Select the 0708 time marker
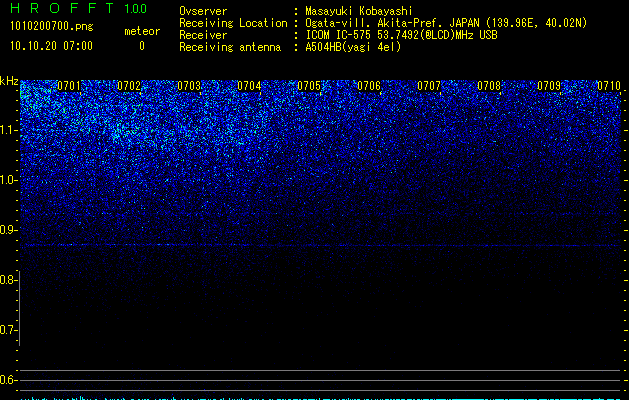 pos(489,86)
